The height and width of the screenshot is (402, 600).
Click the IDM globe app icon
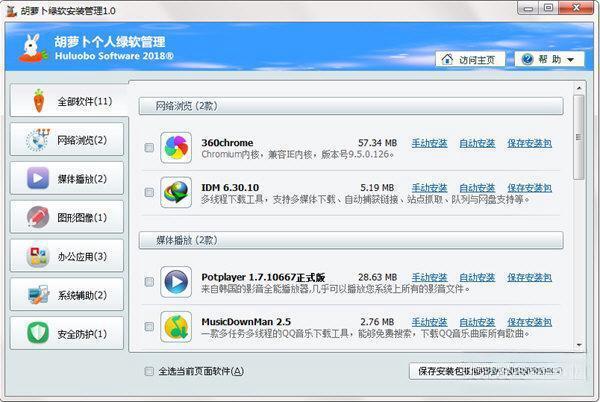pos(176,192)
